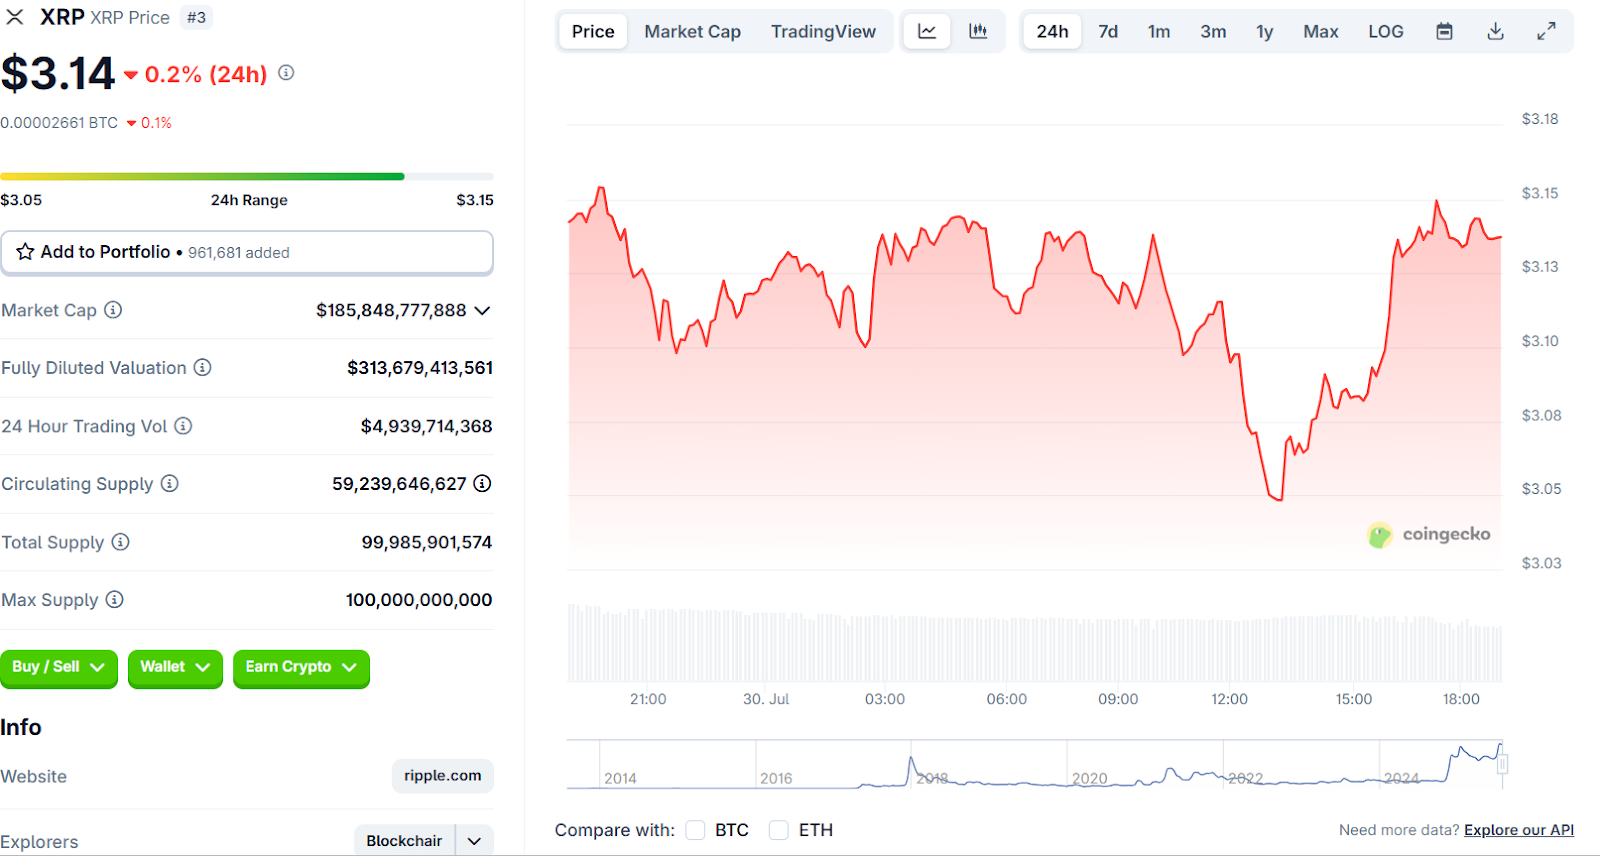Open the ripple.com website link
This screenshot has height=856, width=1600.
(442, 776)
